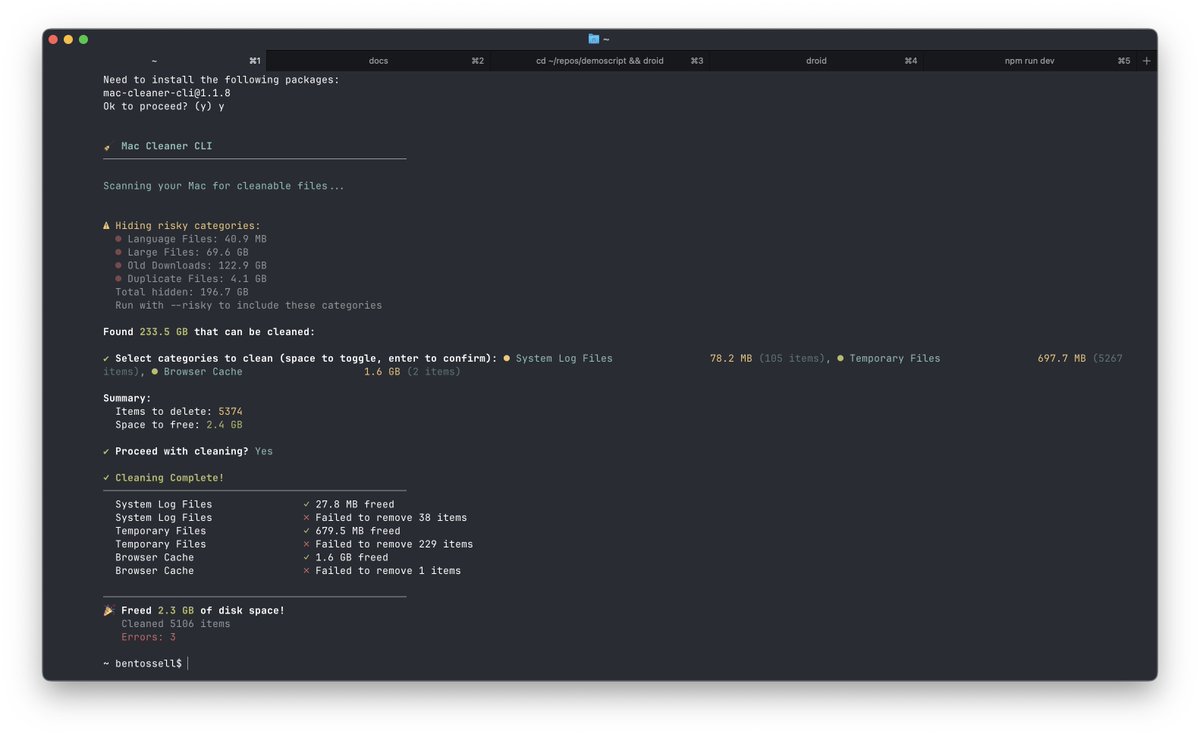Click the '697.7 MB' Temporary Files size
Viewport: 1200px width, 737px height.
tap(1062, 358)
